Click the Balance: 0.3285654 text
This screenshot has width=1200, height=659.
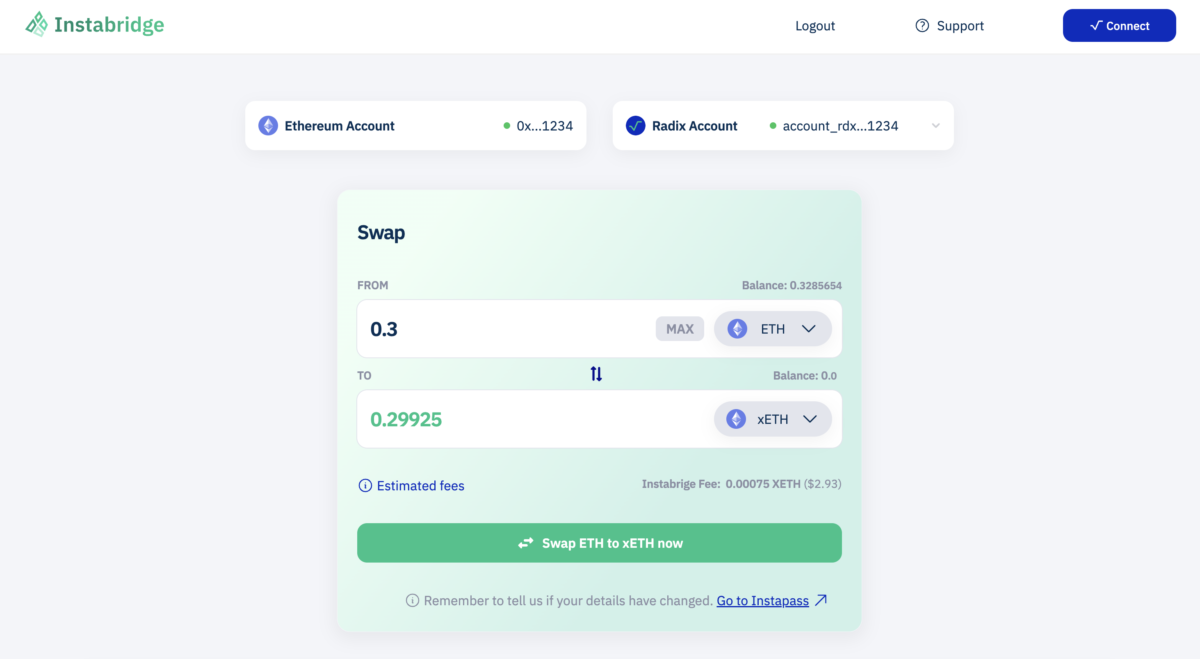coord(792,285)
